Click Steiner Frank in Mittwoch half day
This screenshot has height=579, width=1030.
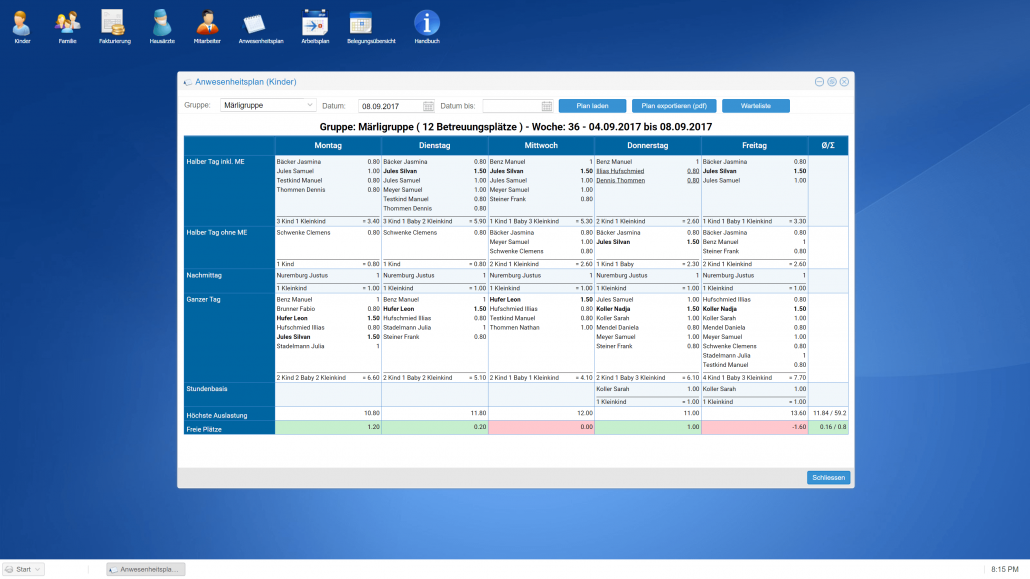click(508, 199)
